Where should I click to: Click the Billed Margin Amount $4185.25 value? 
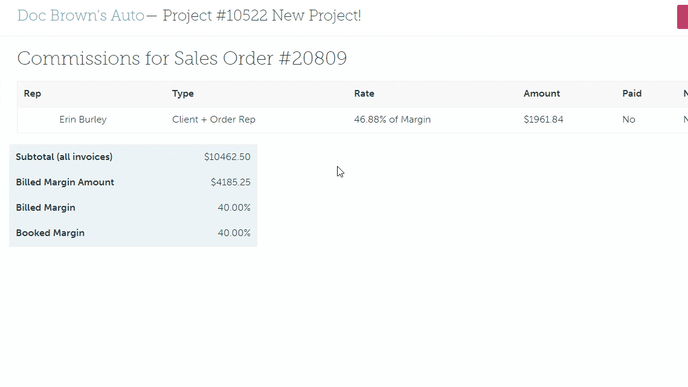tap(230, 182)
